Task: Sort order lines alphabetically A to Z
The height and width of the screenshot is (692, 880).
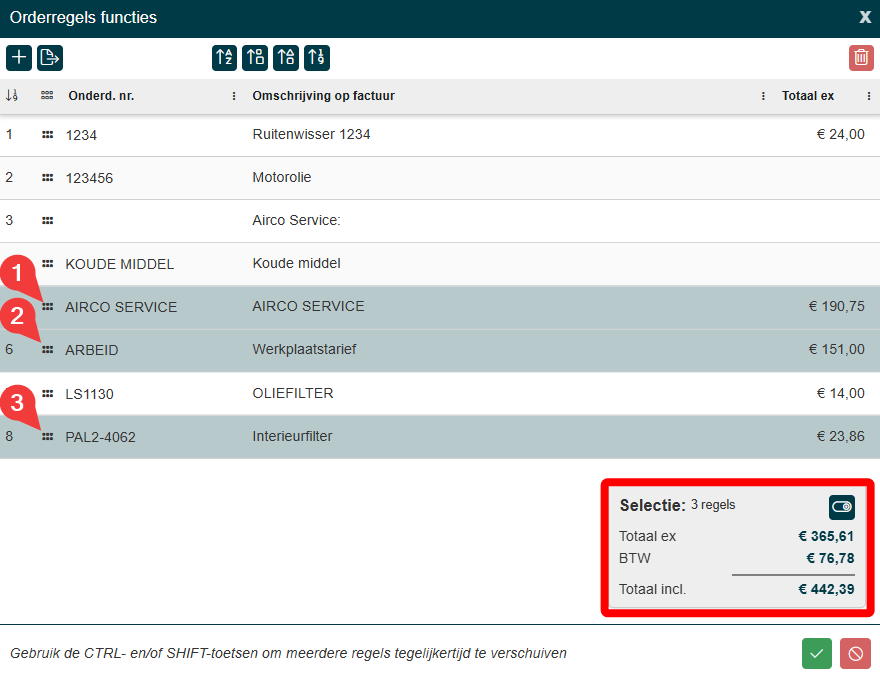Action: (225, 58)
